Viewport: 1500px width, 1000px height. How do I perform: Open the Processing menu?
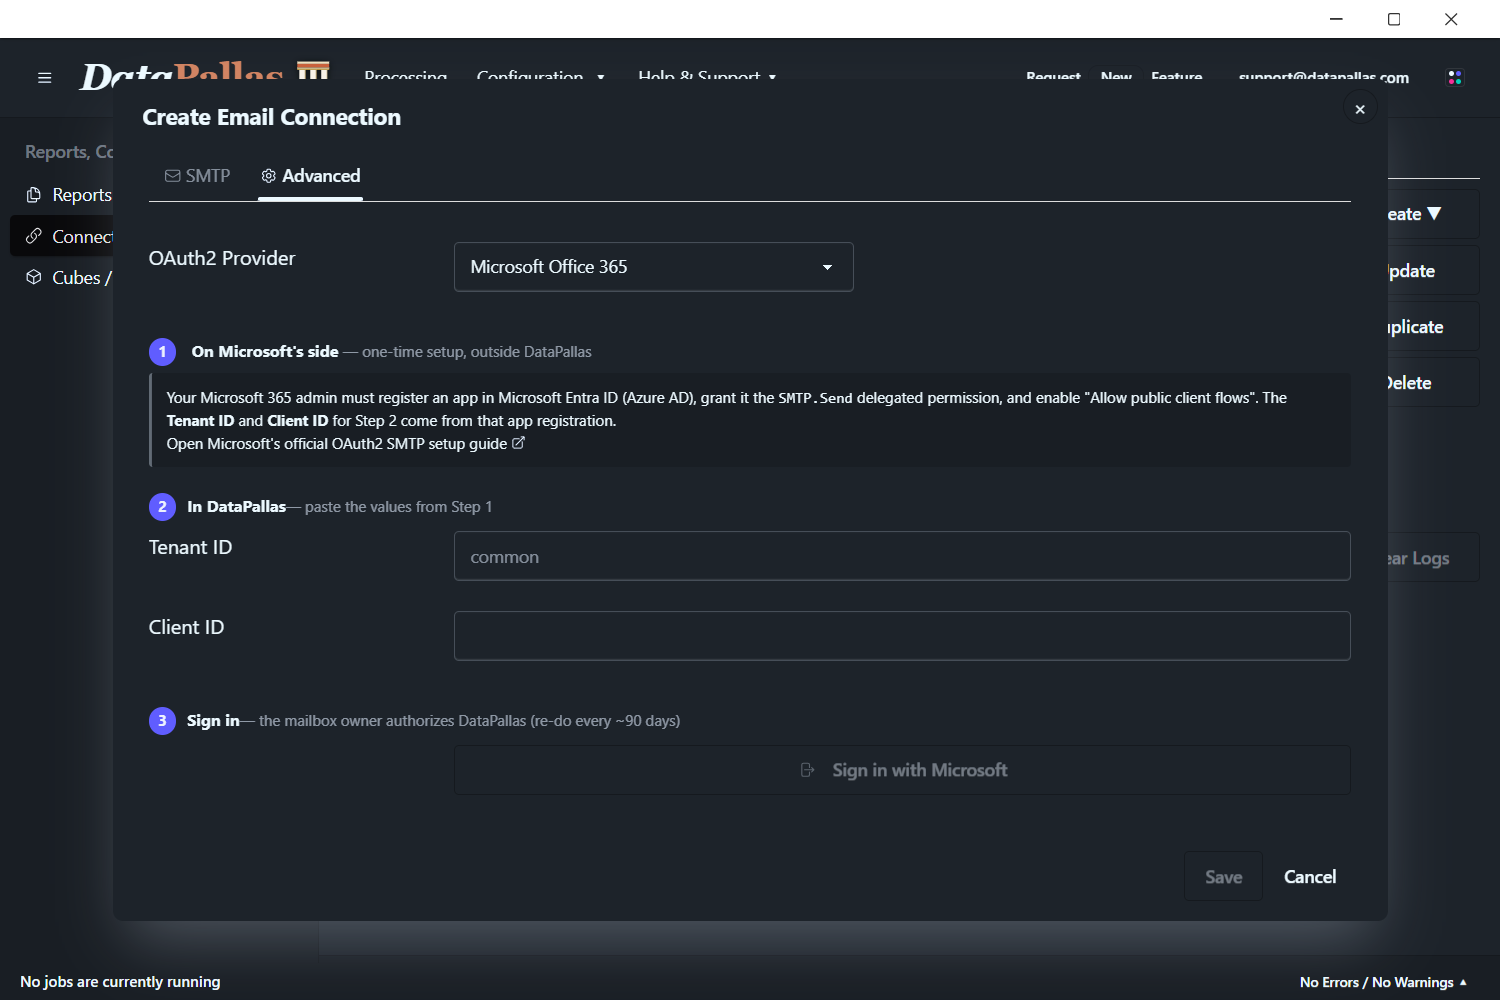tap(405, 76)
